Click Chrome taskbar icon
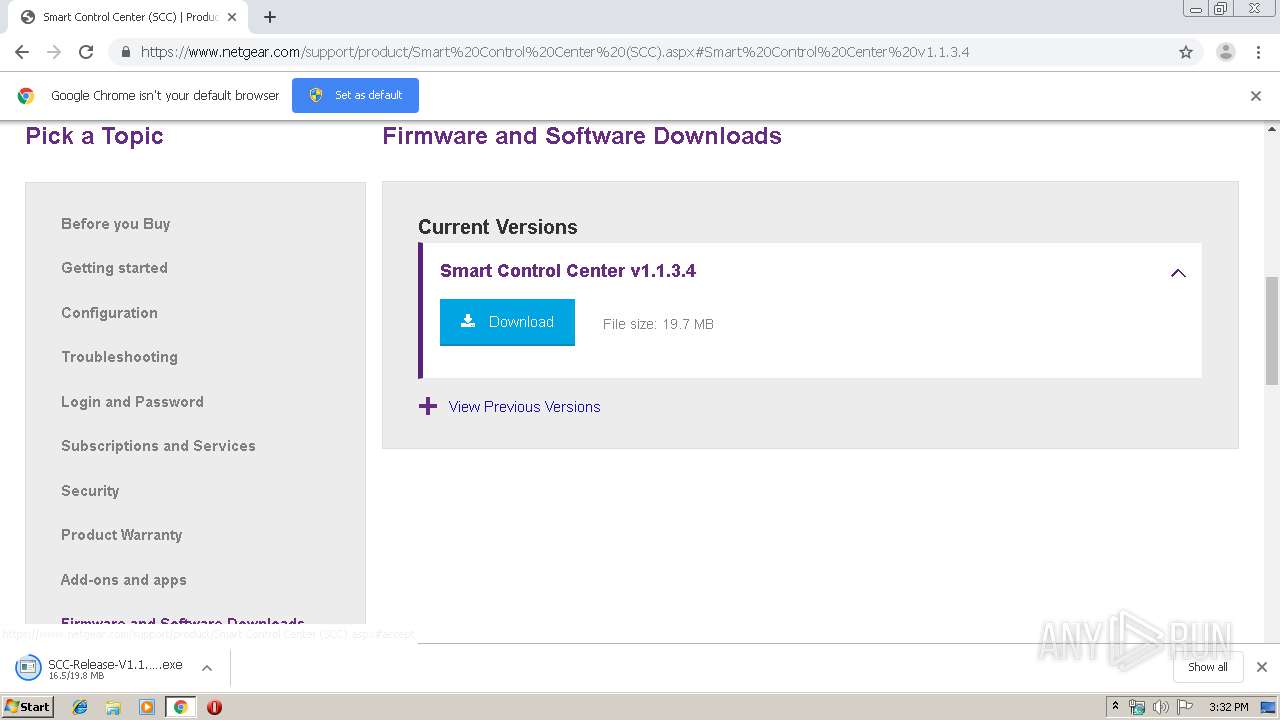 pyautogui.click(x=180, y=707)
